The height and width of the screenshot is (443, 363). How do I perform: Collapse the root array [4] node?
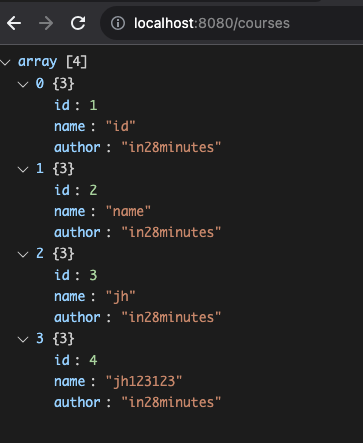[x=6, y=62]
